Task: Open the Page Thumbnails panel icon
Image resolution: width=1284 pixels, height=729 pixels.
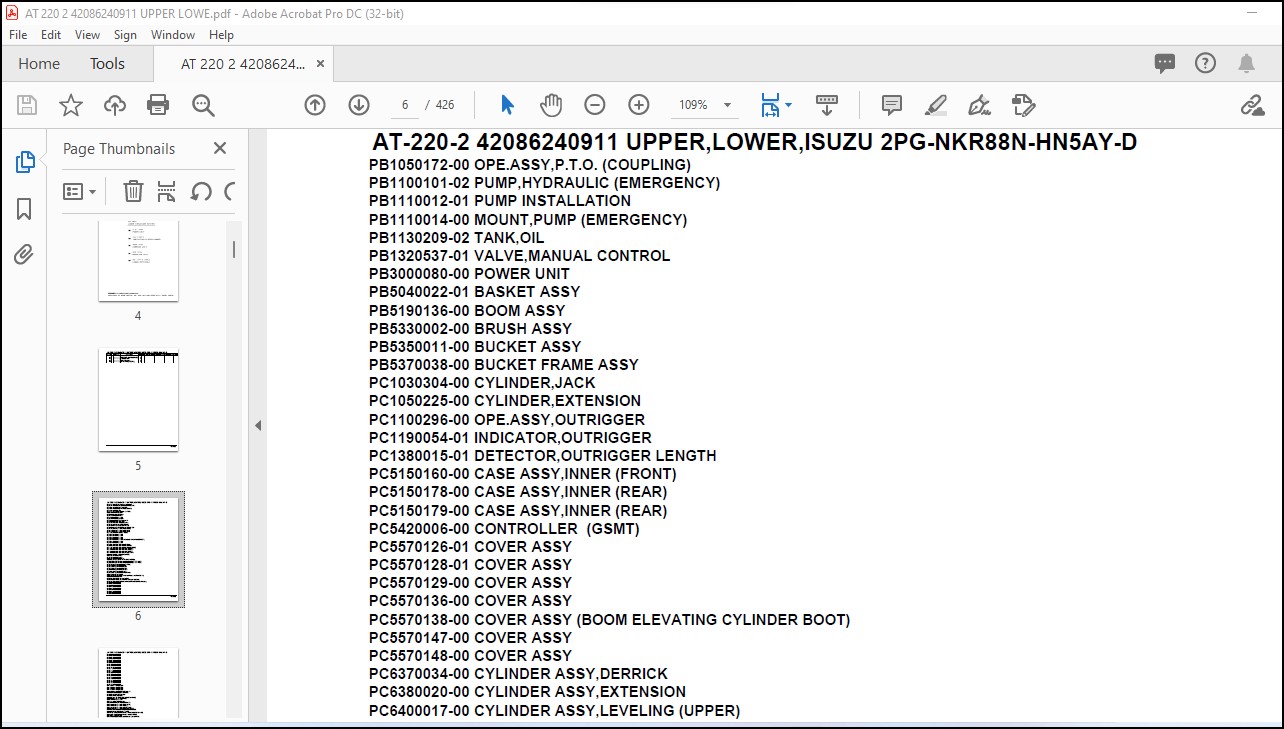Action: pos(25,162)
